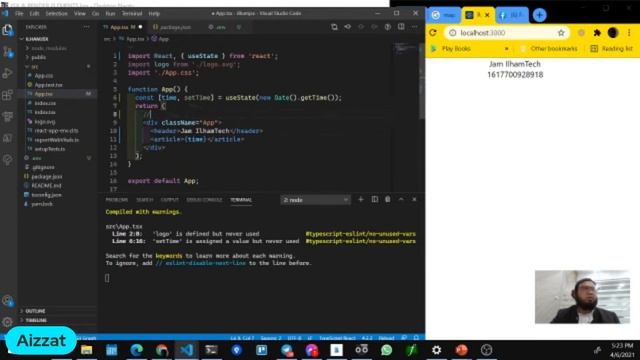
Task: Open Chrome profile avatar
Action: pyautogui.click(x=613, y=33)
